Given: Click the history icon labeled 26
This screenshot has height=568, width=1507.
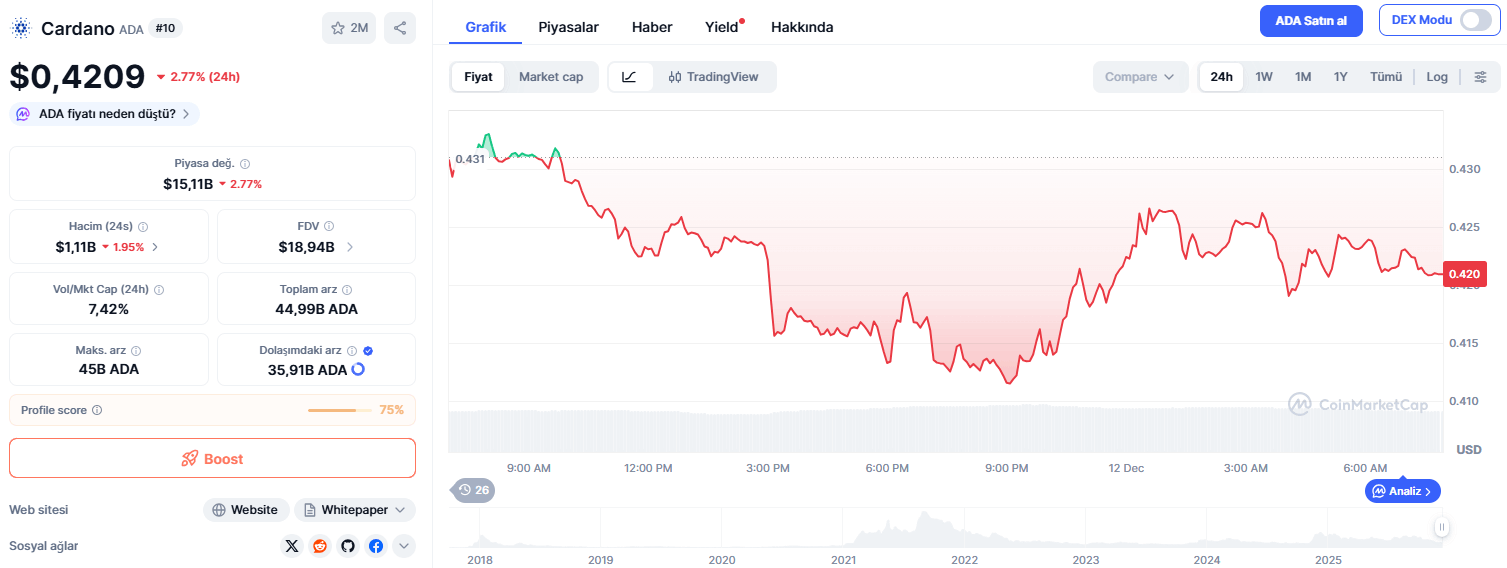Looking at the screenshot, I should pos(474,490).
